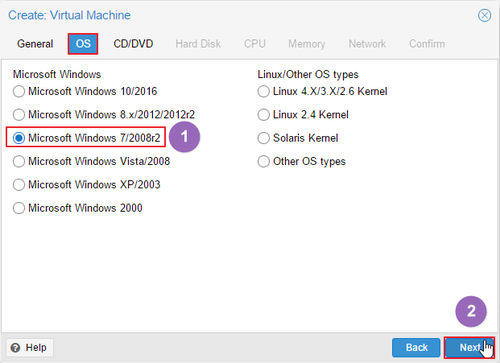Click the Help question mark icon
The height and width of the screenshot is (363, 500).
pos(15,348)
